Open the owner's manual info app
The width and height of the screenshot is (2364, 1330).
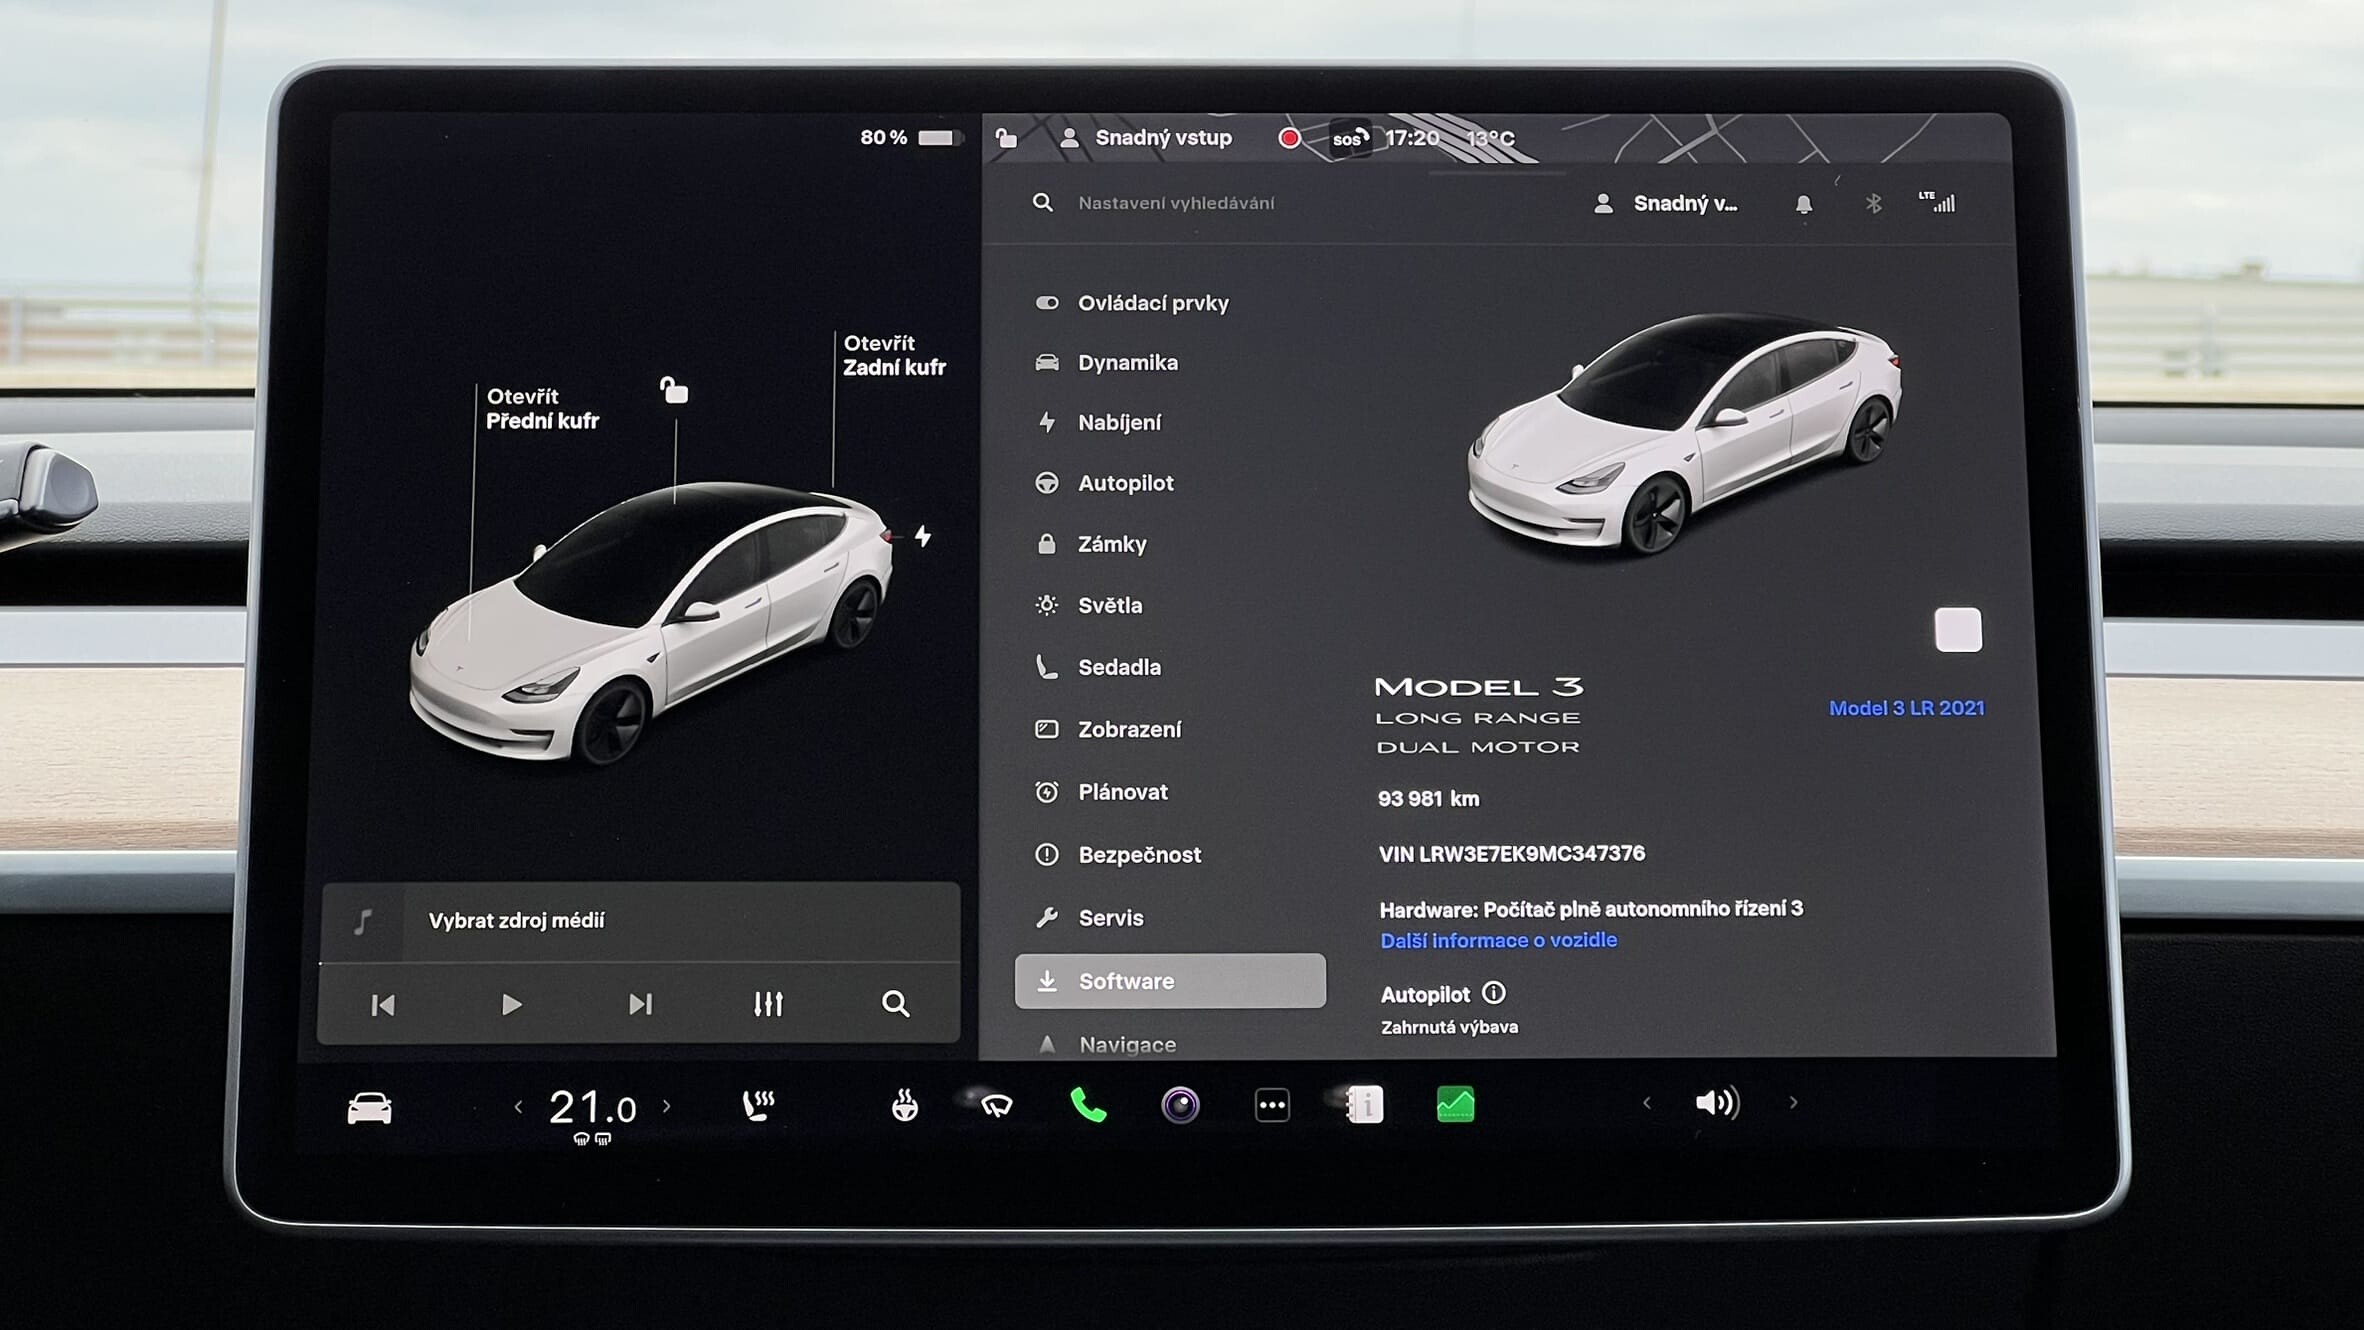(1364, 1105)
